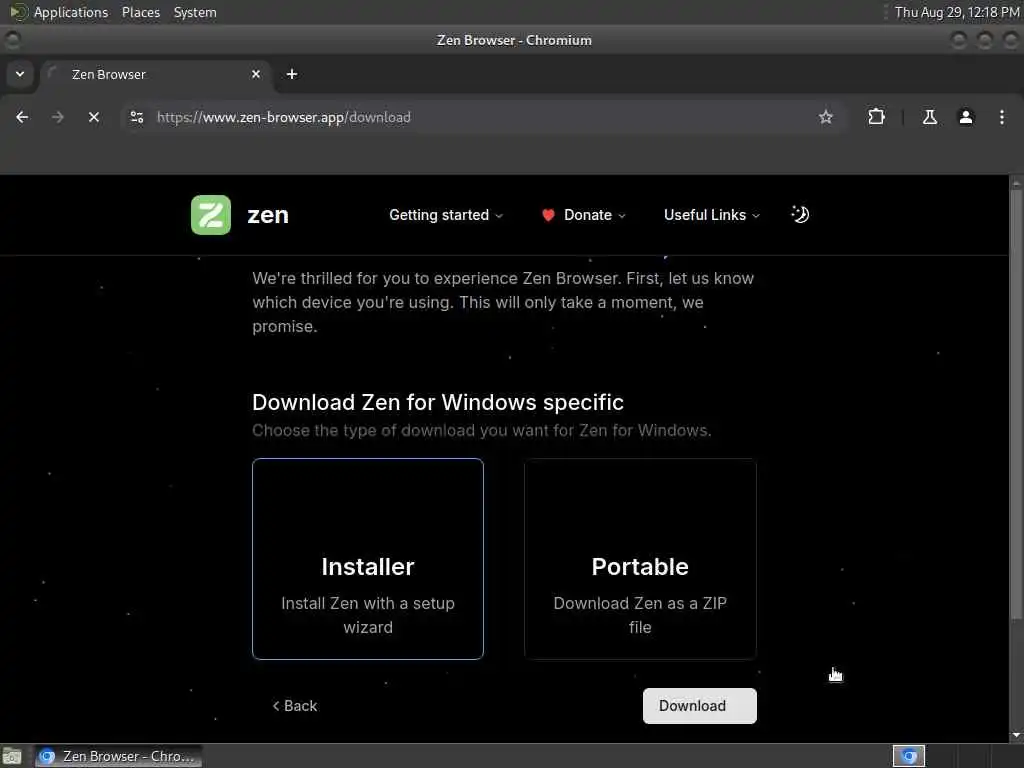Click the Zen logo icon
The width and height of the screenshot is (1024, 768).
210,215
